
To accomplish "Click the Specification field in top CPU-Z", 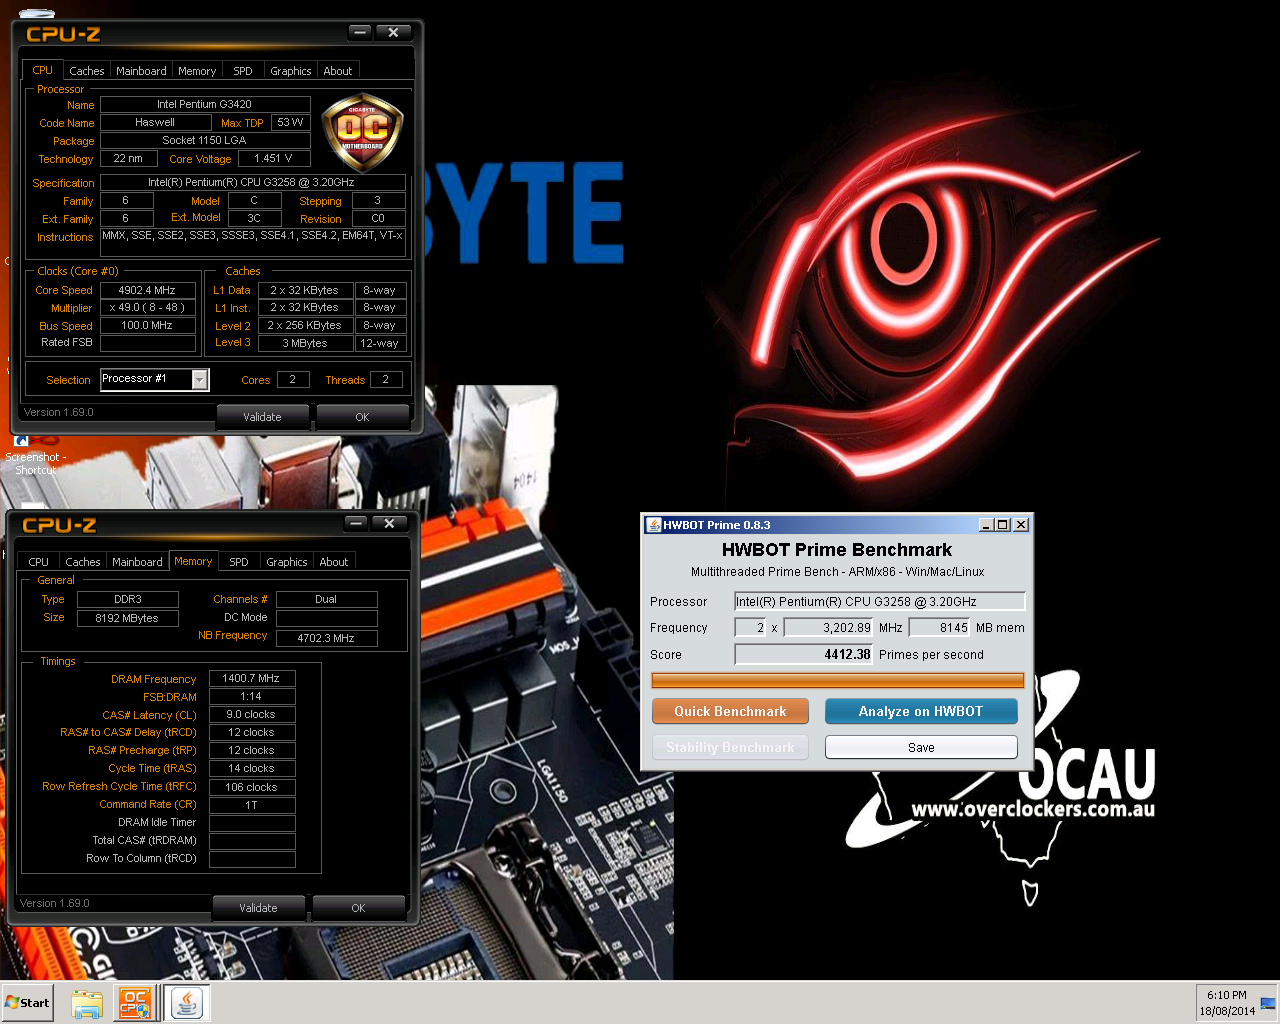I will point(252,182).
